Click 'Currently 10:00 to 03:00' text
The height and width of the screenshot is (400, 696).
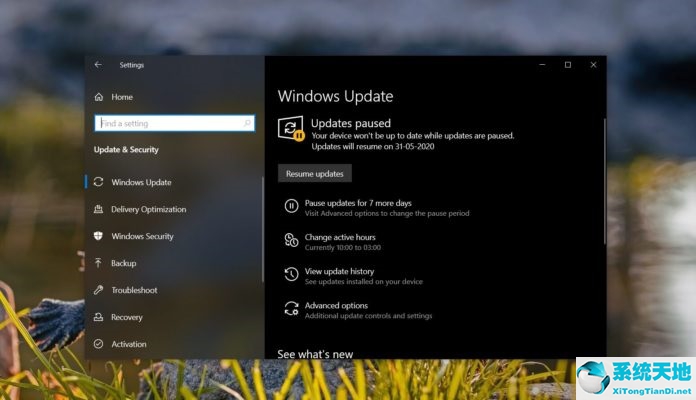[343, 247]
